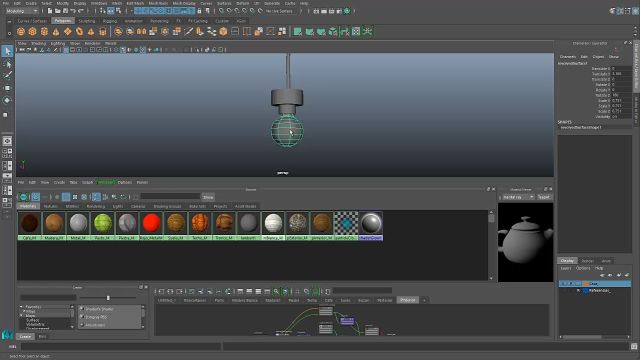This screenshot has width=640, height=360.
Task: Switch to the Textures tab in Hypershade
Action: [x=51, y=207]
